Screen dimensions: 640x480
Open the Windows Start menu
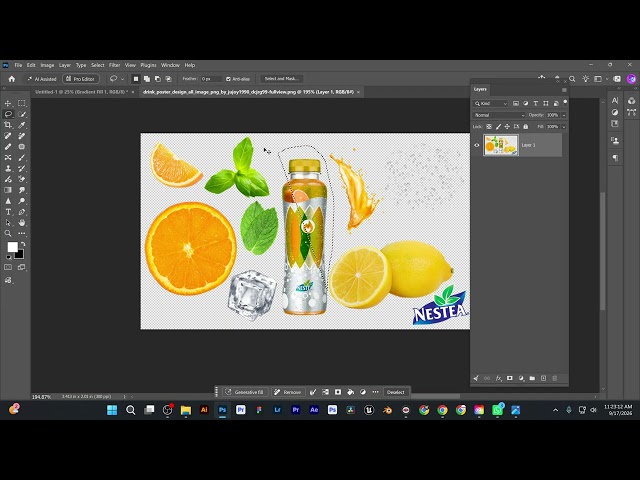pos(112,410)
